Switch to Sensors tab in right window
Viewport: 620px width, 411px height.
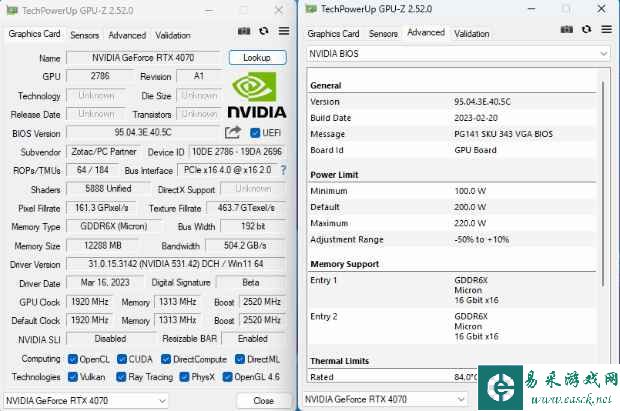pos(383,34)
